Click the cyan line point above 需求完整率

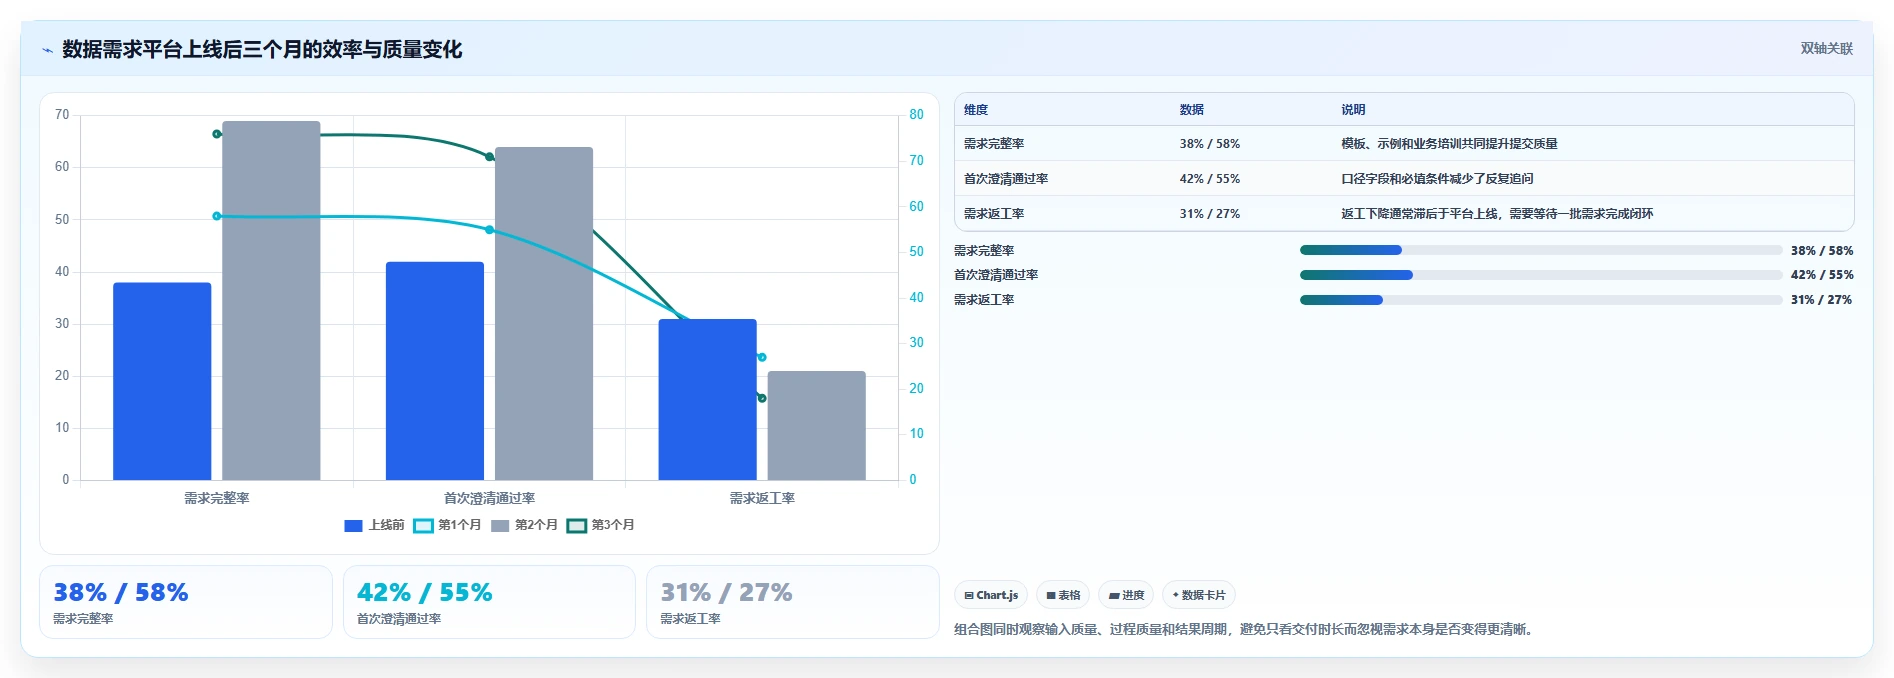coord(217,216)
